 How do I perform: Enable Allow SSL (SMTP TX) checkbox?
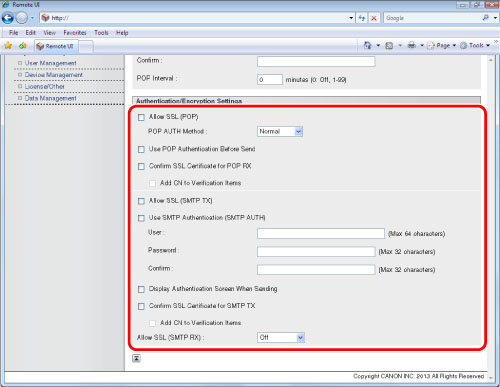(x=141, y=201)
